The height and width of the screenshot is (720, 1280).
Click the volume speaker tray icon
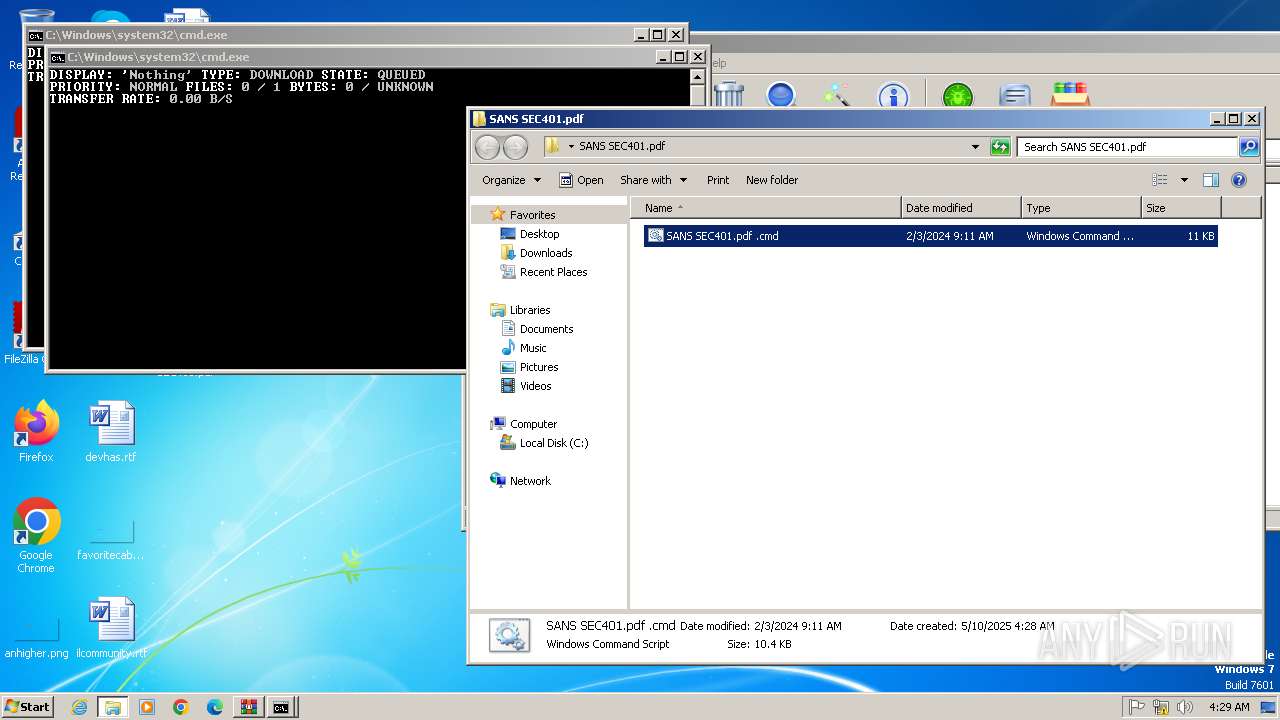[1185, 707]
